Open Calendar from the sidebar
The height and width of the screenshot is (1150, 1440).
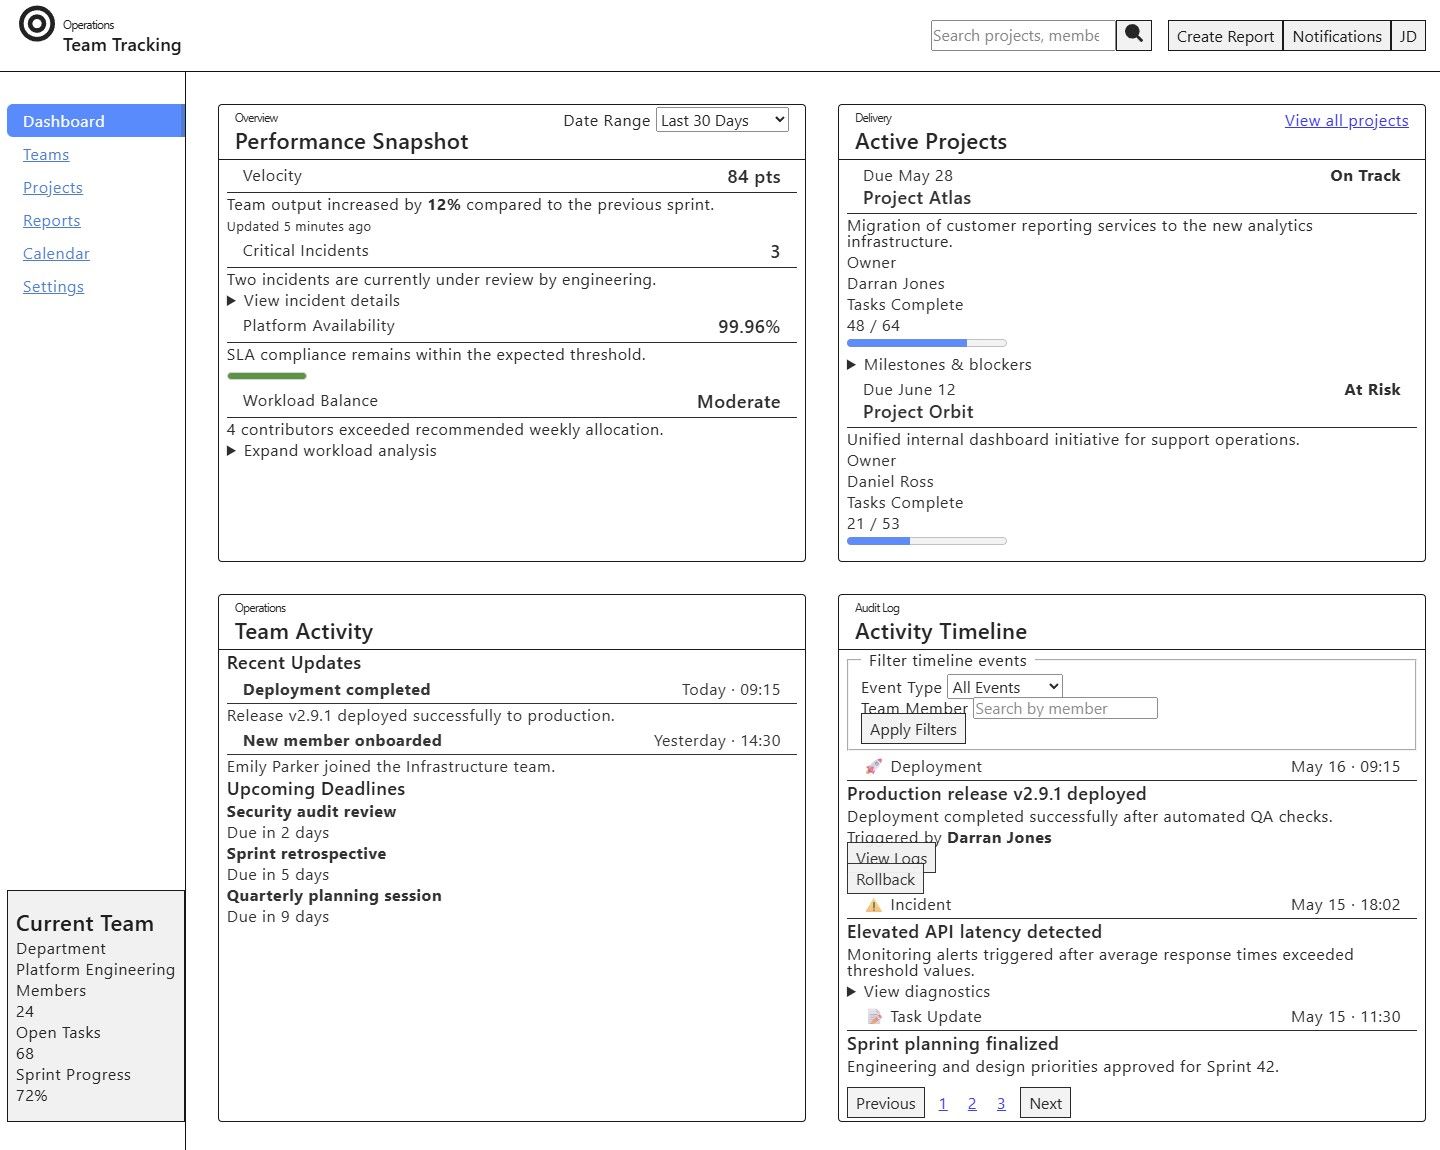(x=56, y=253)
